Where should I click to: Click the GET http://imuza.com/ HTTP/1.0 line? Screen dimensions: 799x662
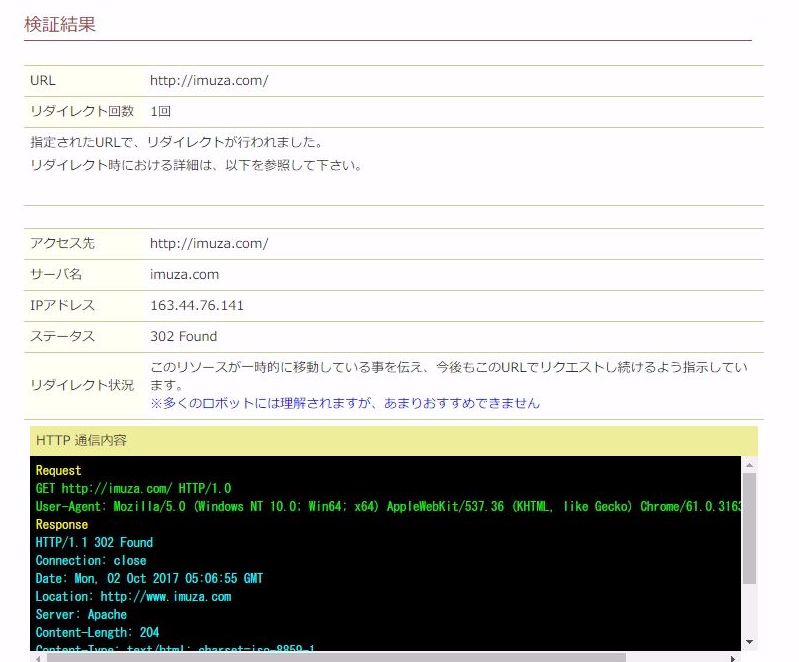(x=134, y=488)
